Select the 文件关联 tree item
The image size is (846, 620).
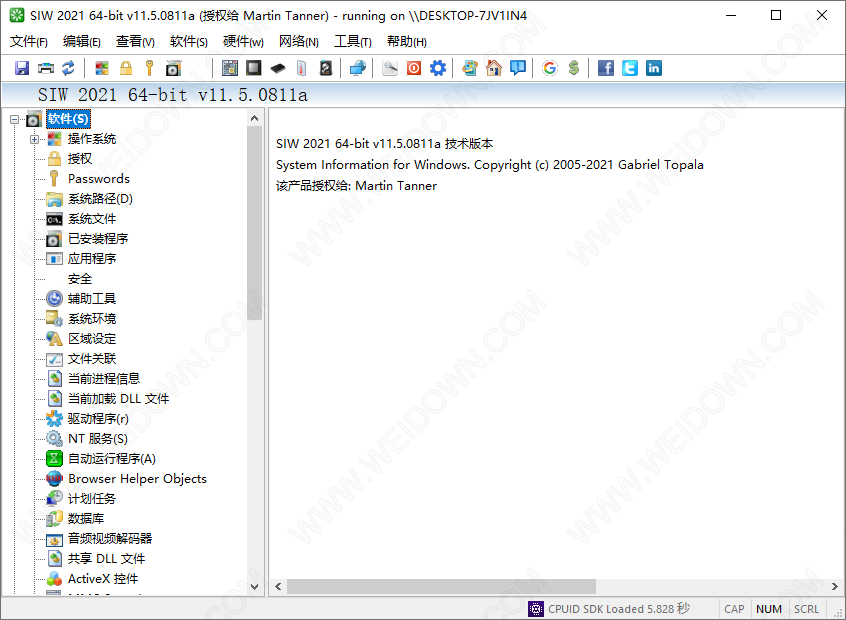92,358
